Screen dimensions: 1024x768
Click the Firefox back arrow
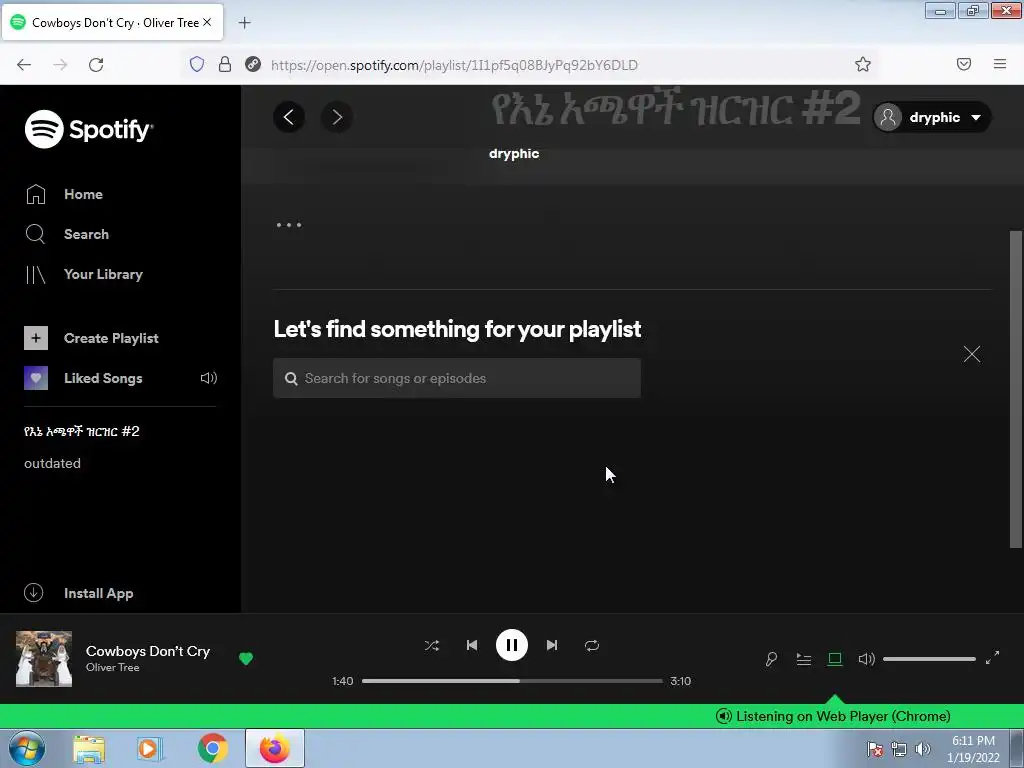(x=24, y=65)
